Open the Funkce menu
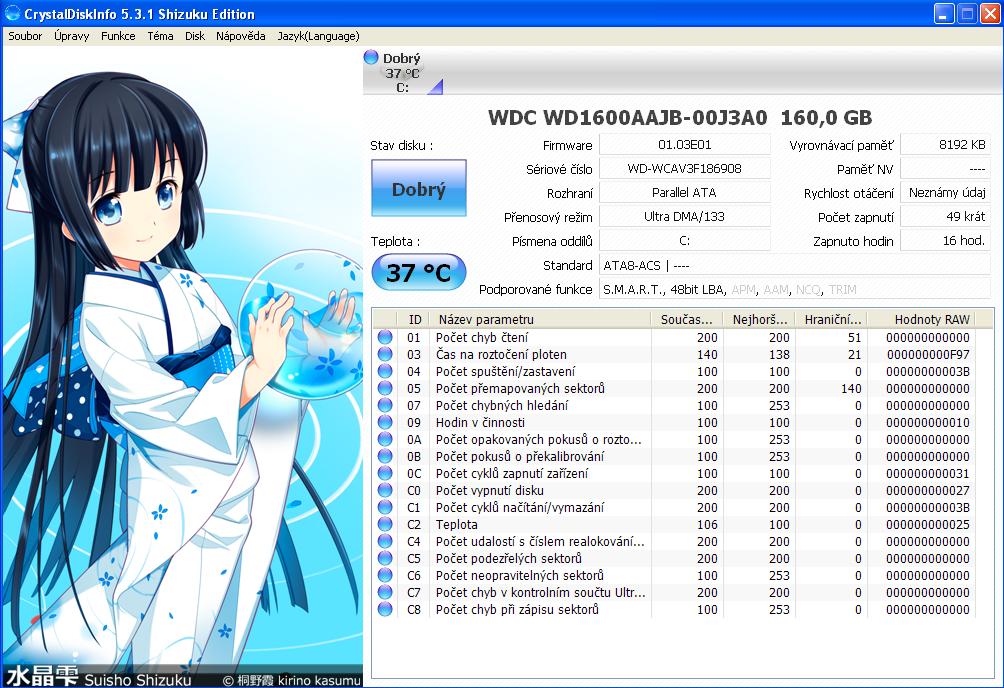This screenshot has height=688, width=1004. click(x=118, y=36)
